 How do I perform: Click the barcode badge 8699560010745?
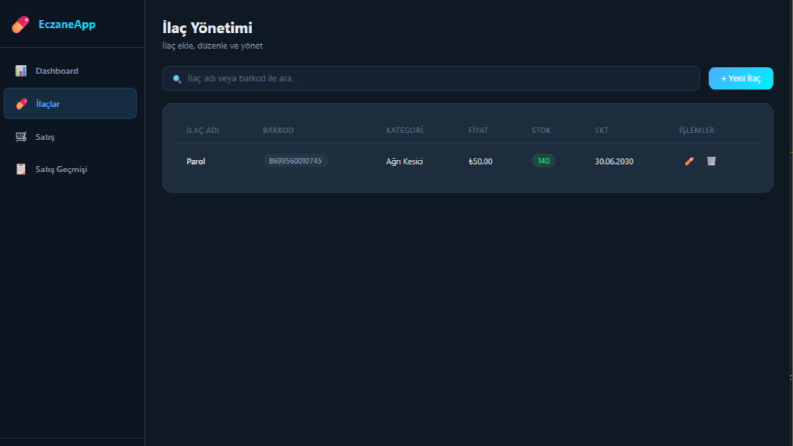pos(295,161)
